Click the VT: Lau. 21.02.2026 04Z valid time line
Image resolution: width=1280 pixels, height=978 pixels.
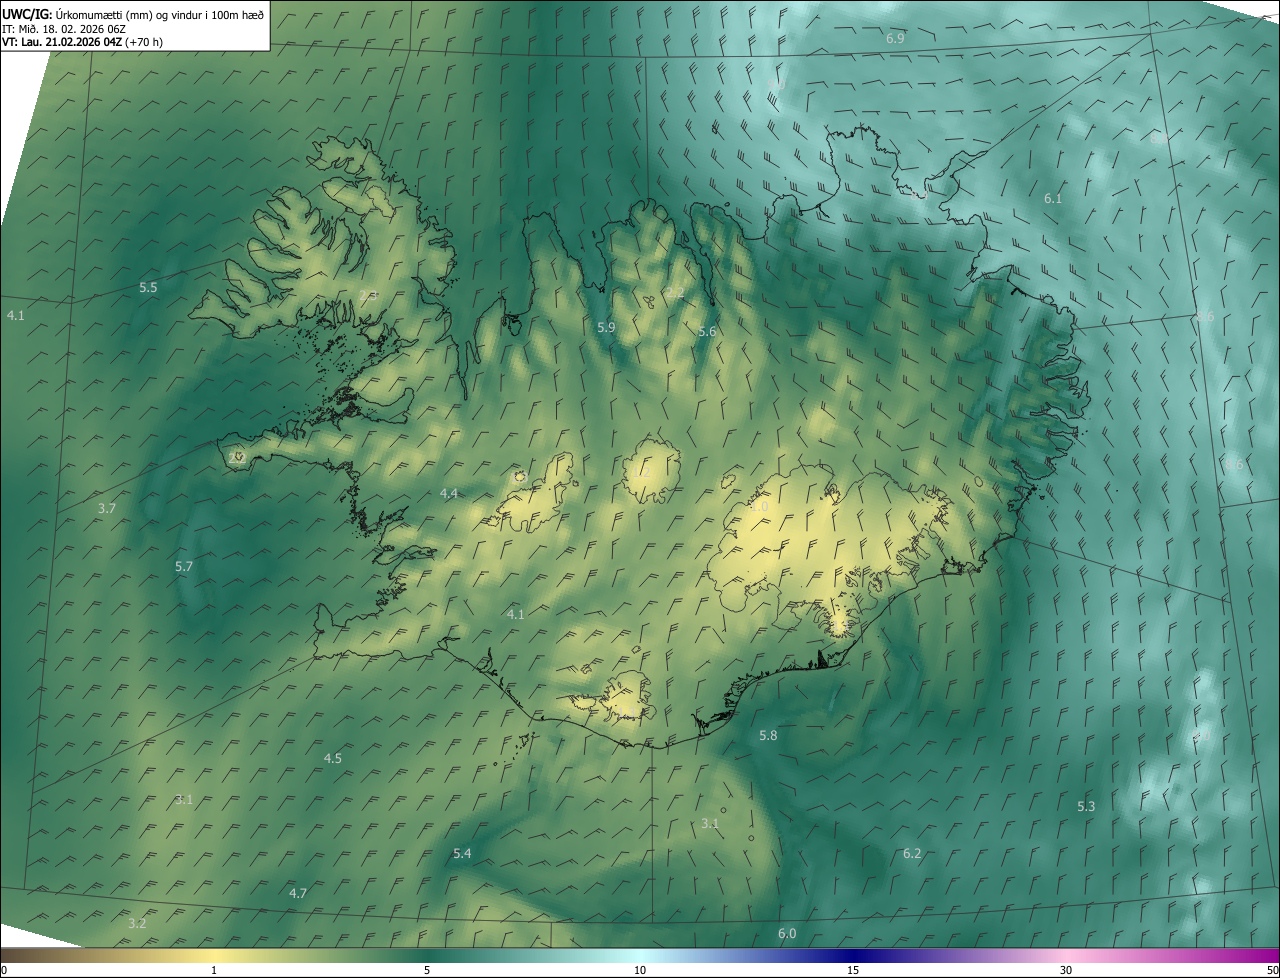[x=82, y=42]
